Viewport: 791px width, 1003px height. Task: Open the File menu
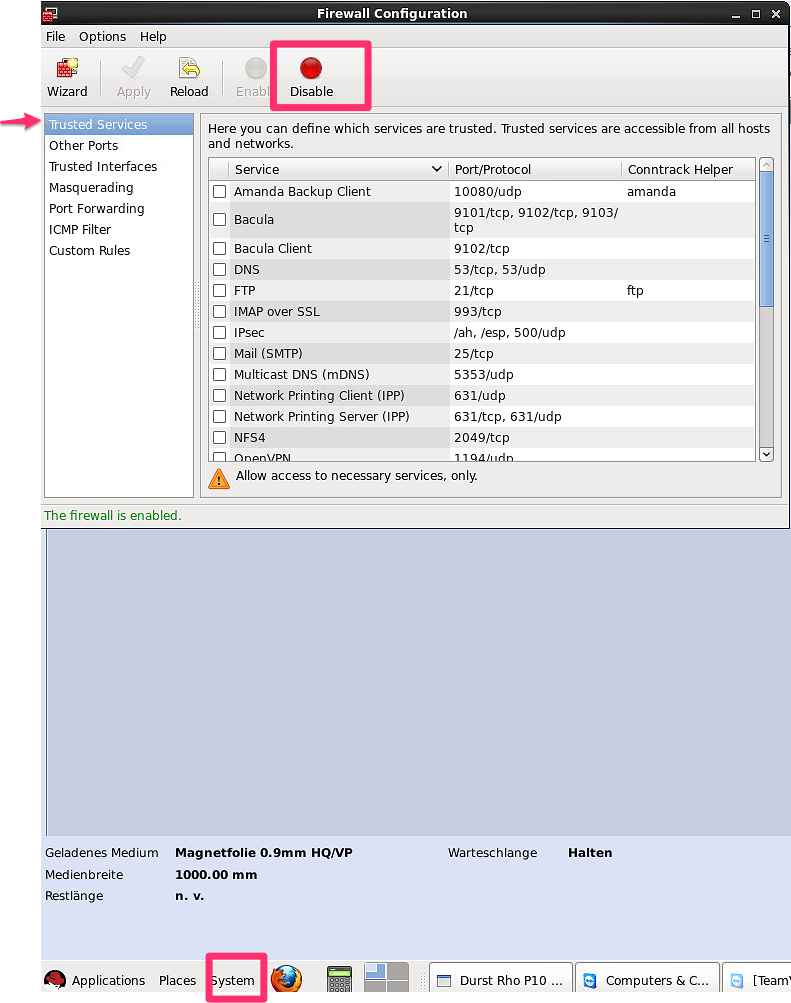point(55,37)
